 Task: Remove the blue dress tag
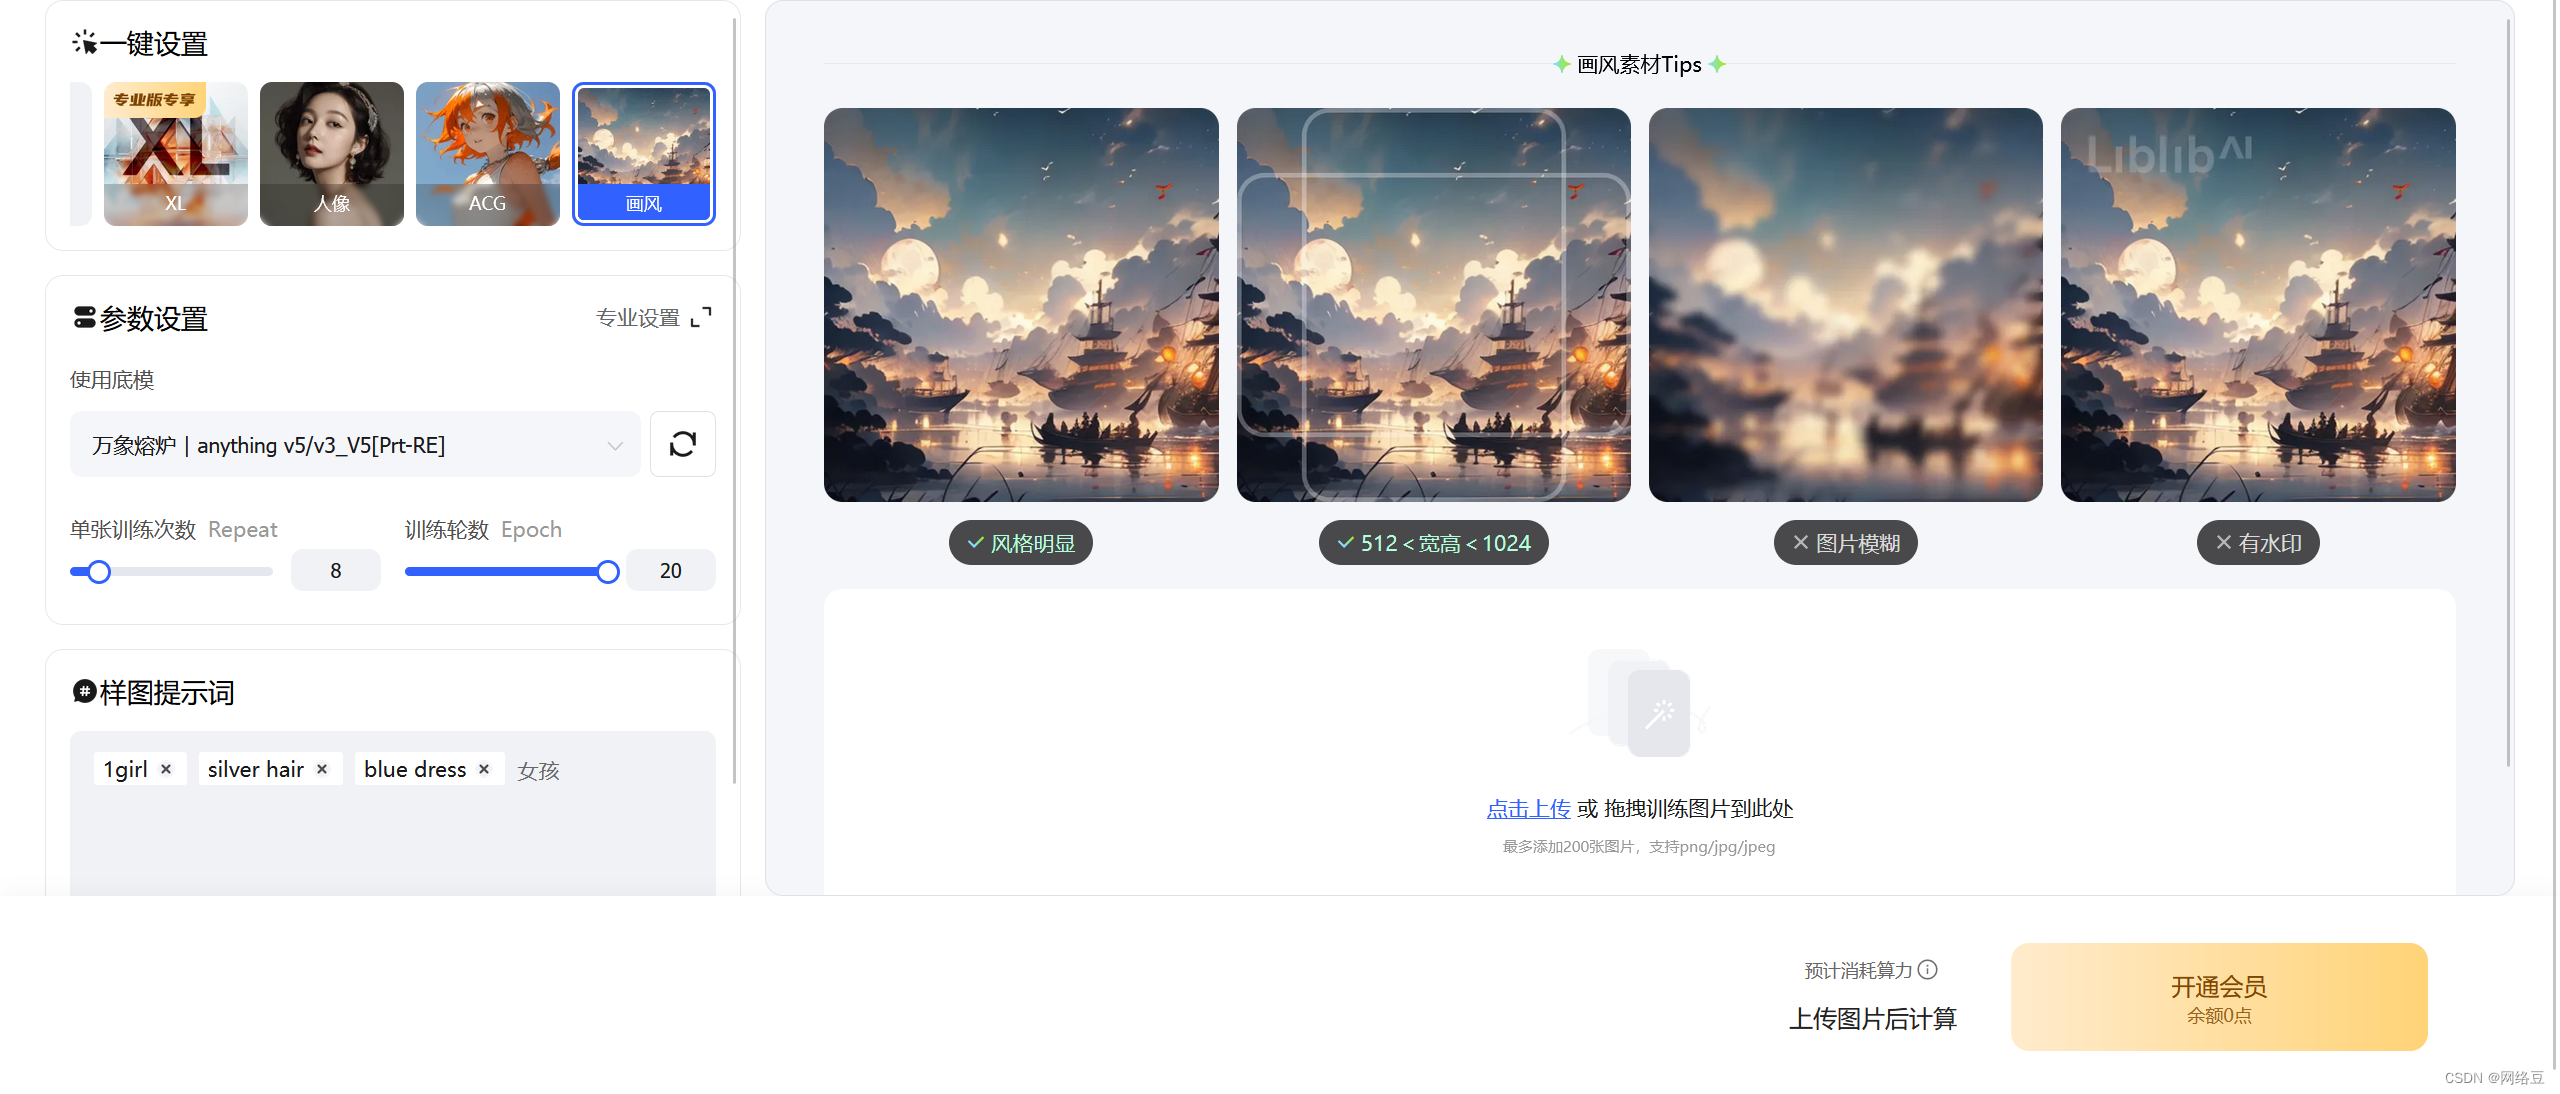click(x=484, y=769)
